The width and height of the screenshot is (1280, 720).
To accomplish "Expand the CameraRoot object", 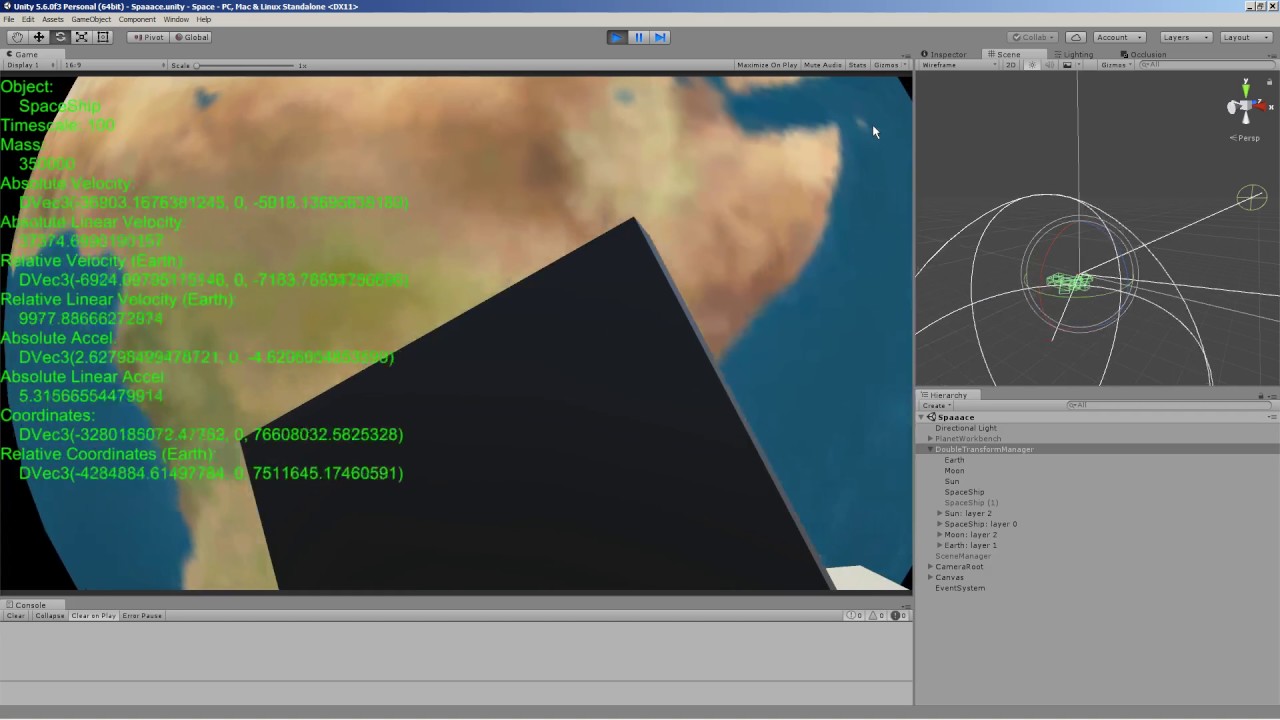I will pos(931,567).
